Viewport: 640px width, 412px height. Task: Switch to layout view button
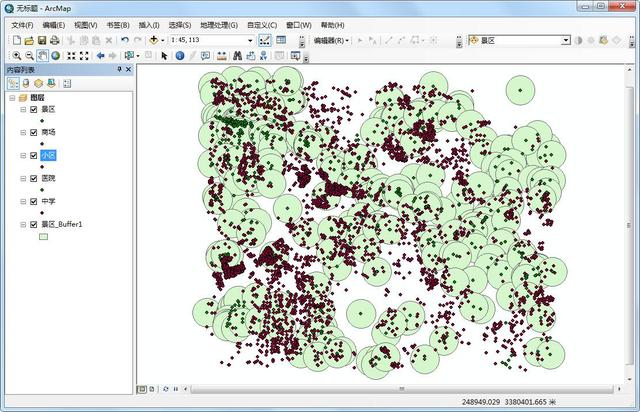pyautogui.click(x=151, y=389)
